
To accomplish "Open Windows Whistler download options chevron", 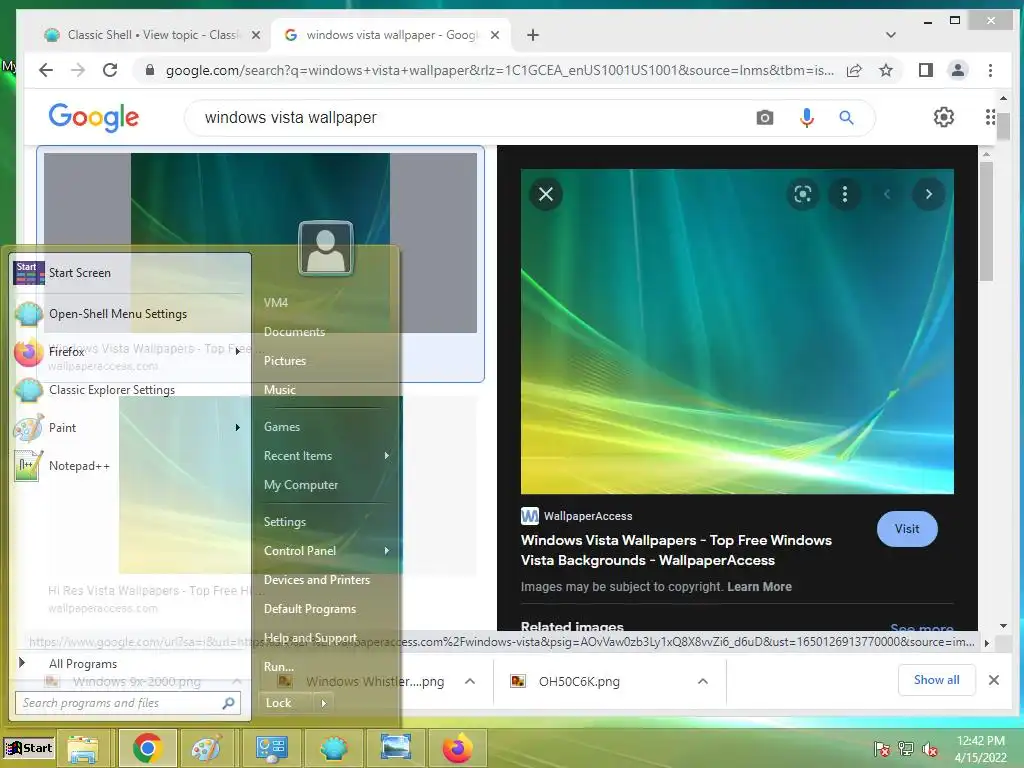I will (470, 681).
